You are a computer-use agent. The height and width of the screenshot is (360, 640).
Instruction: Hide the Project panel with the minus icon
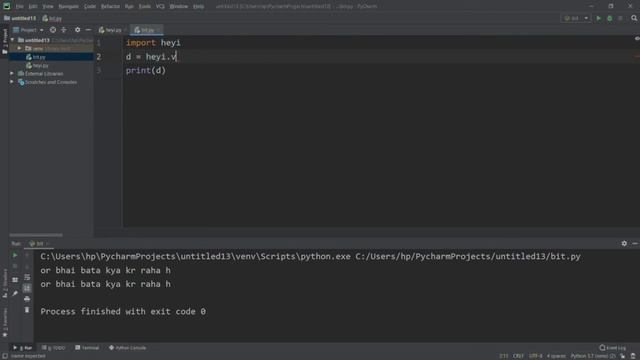(88, 30)
